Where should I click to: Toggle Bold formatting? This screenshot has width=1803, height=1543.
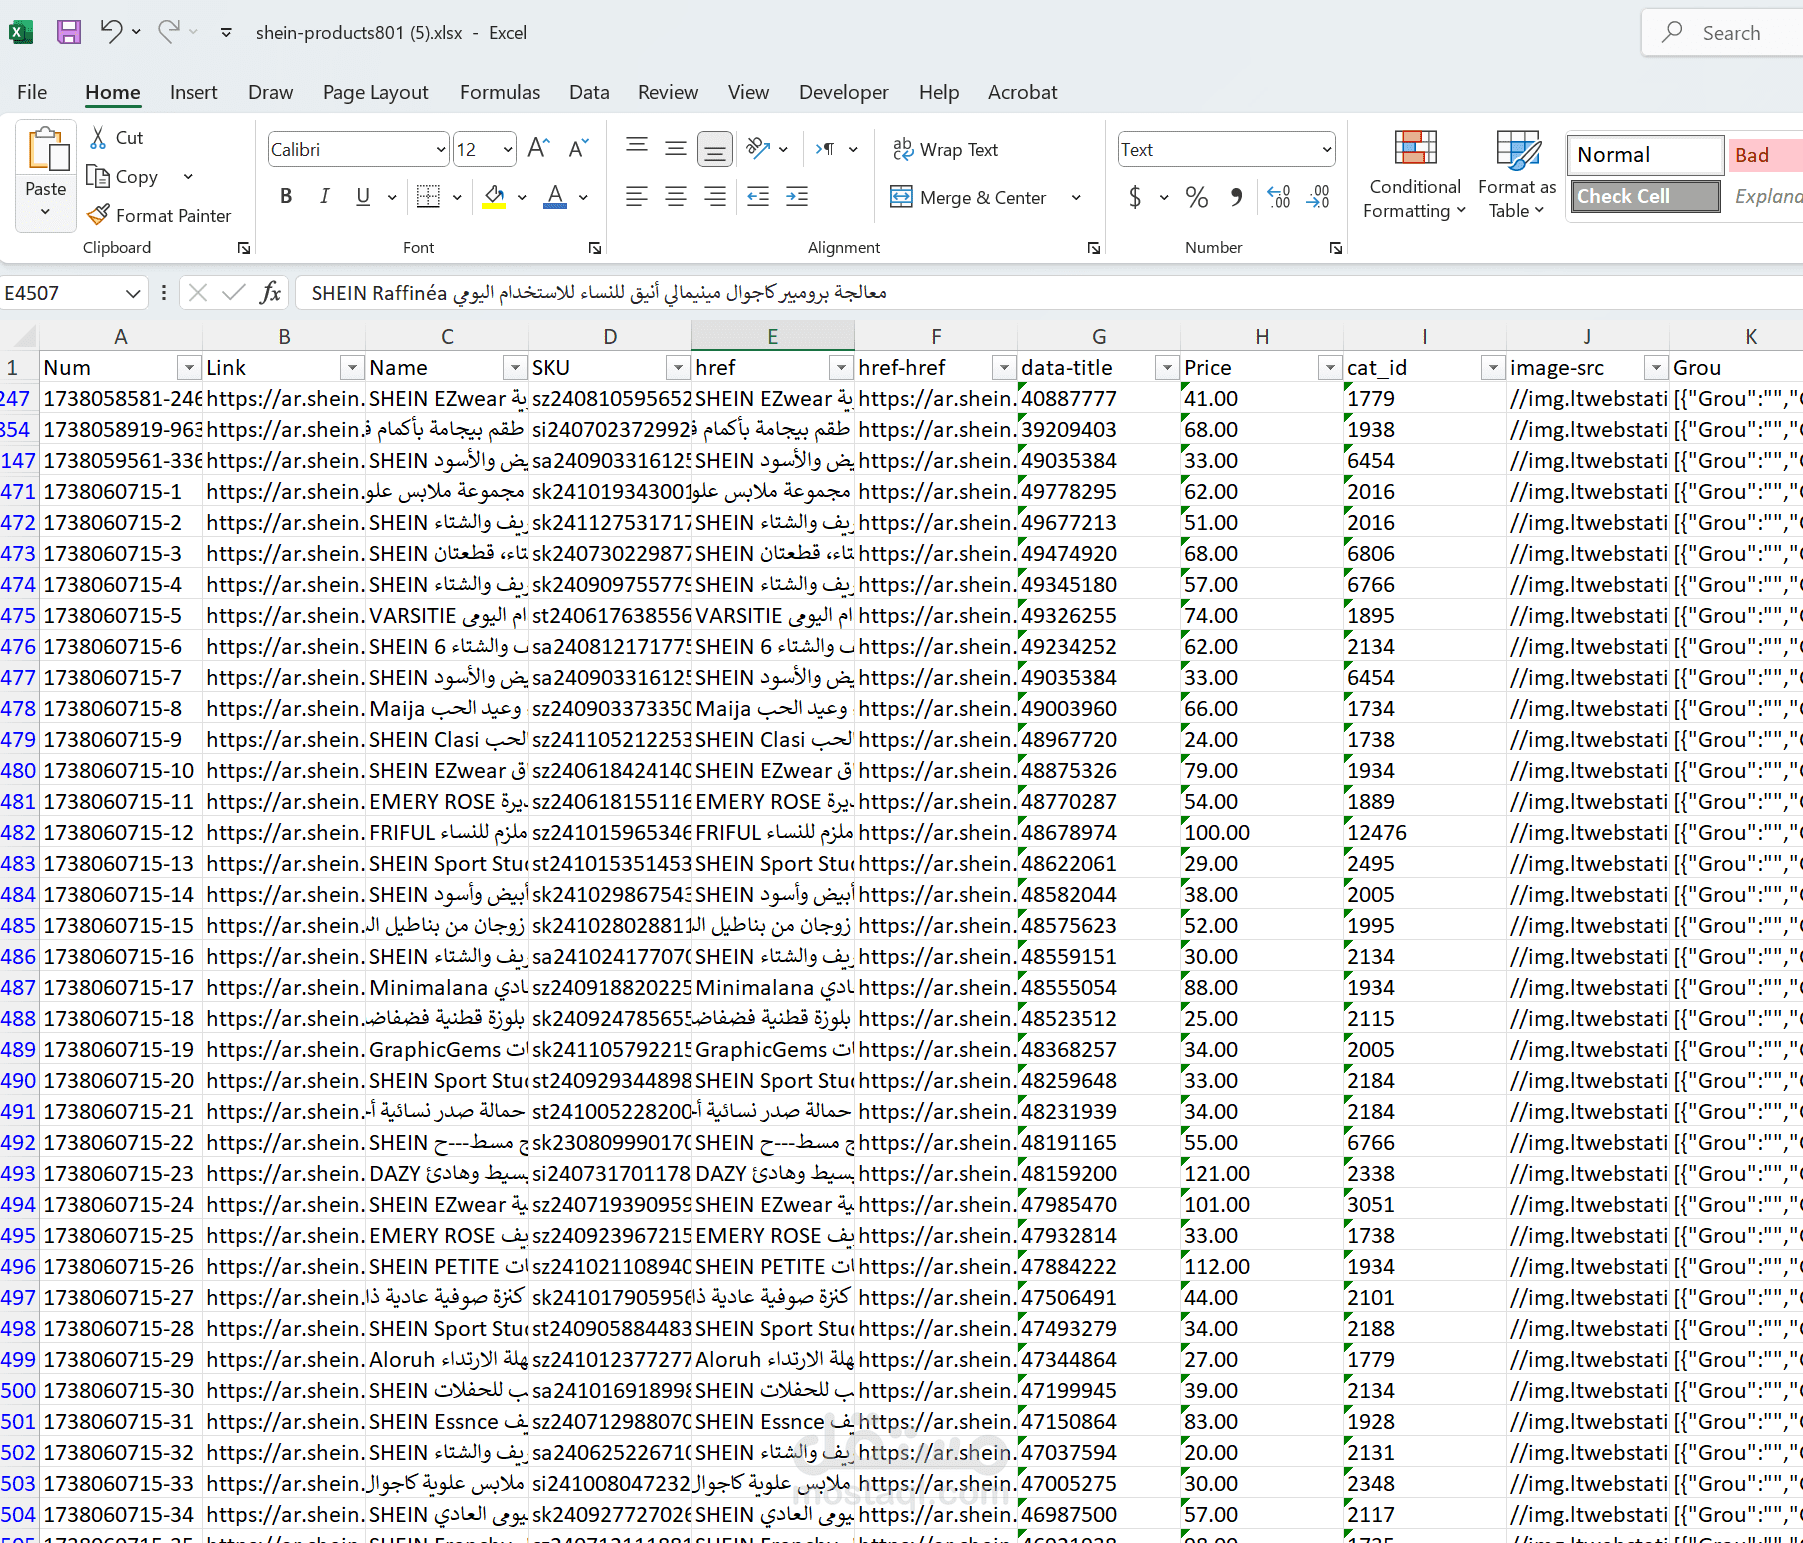(286, 196)
